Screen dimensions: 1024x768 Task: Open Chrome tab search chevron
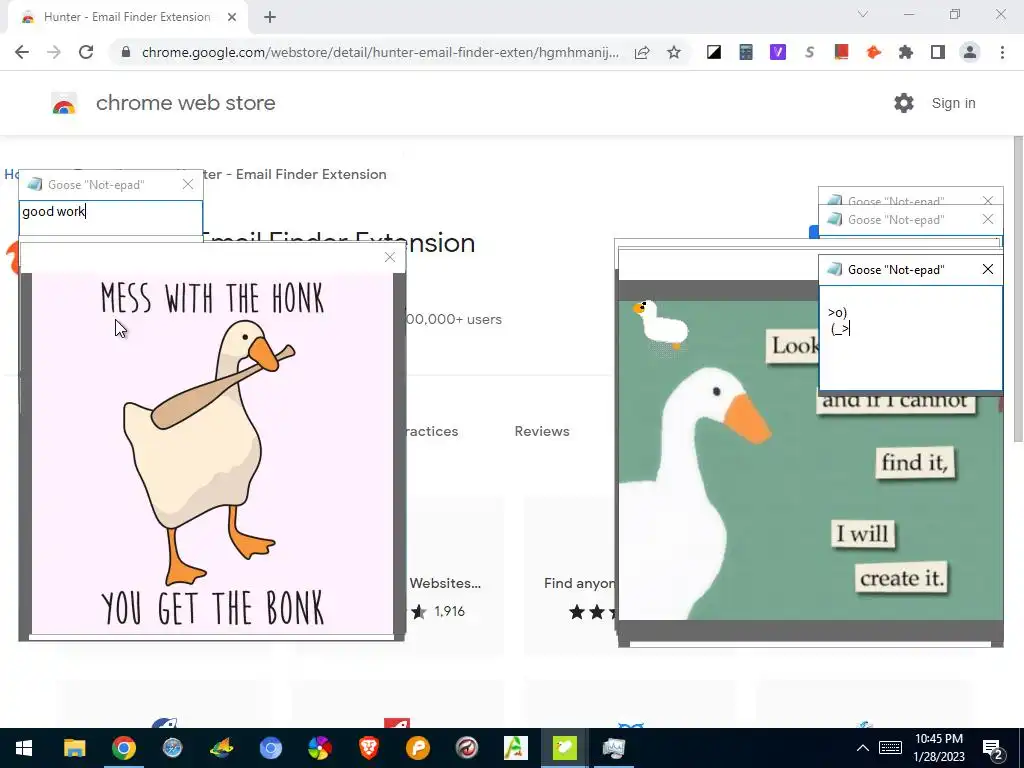click(863, 14)
